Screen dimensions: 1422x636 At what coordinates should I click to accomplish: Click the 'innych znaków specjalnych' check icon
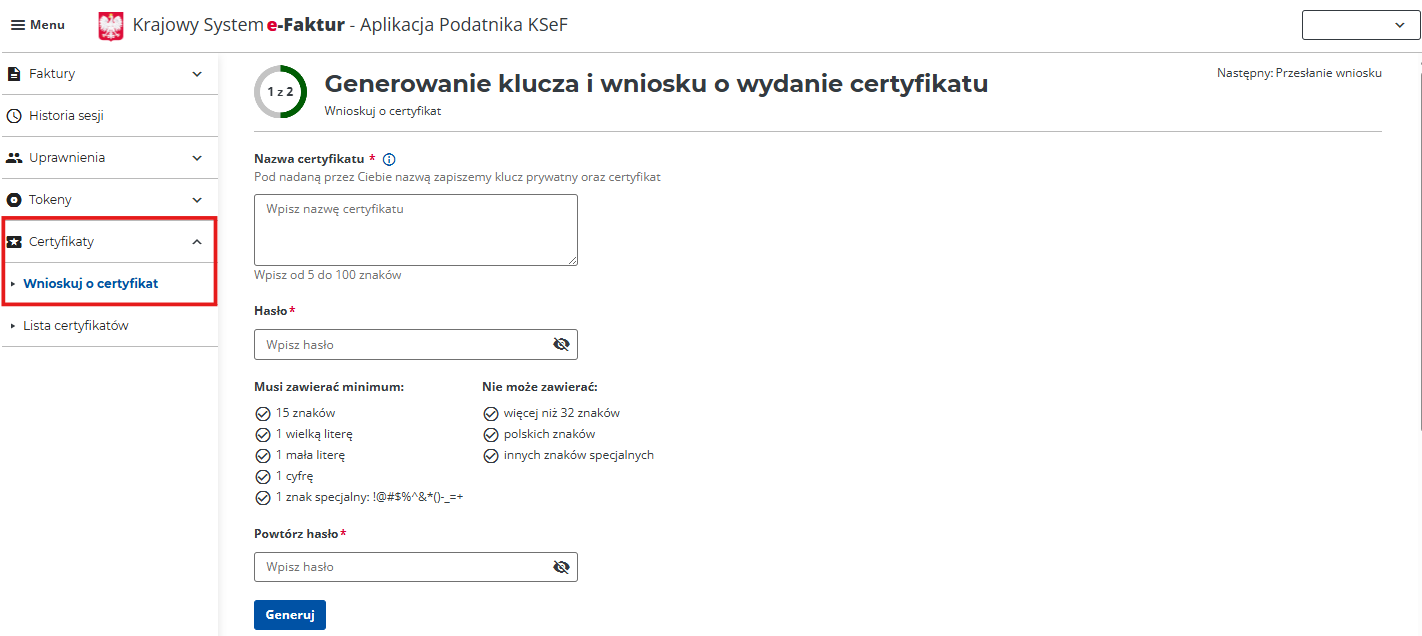tap(491, 455)
